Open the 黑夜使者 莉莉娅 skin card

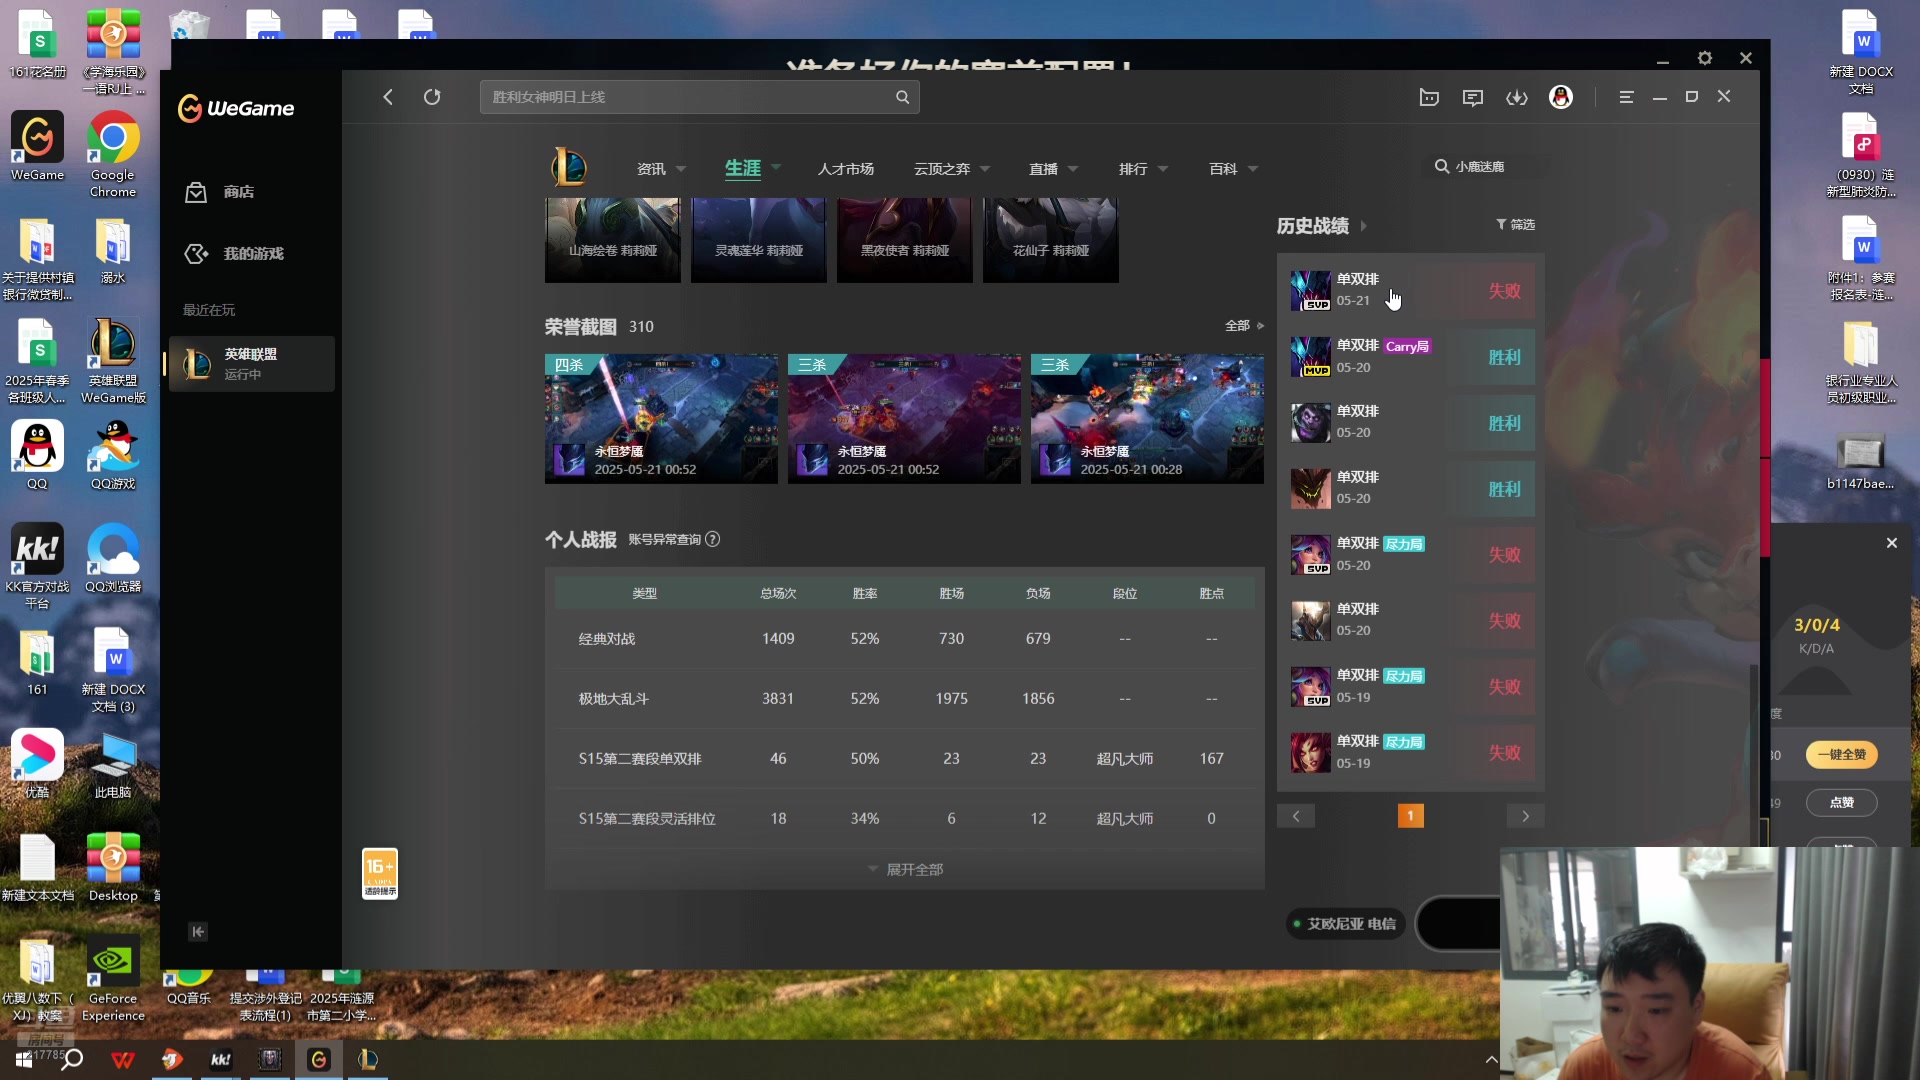click(905, 240)
